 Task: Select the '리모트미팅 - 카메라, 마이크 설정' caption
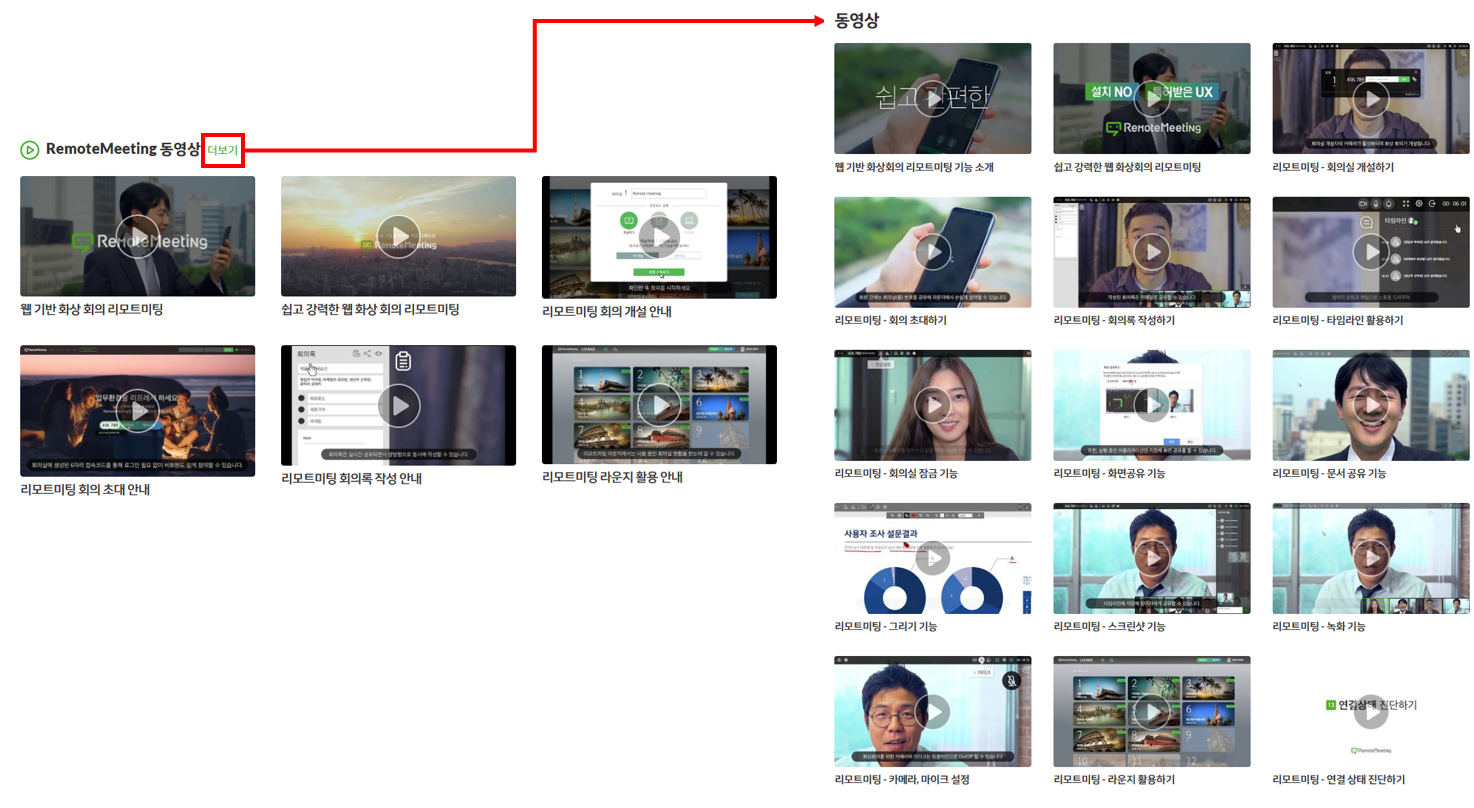click(902, 779)
